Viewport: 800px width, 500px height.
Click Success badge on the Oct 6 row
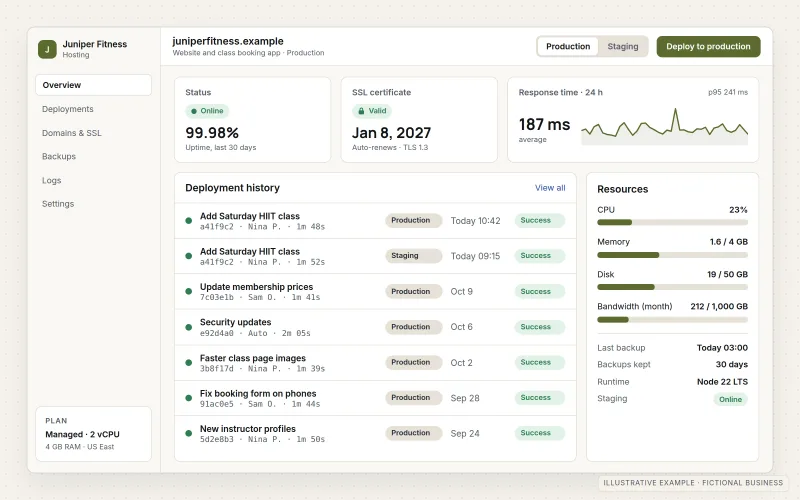tap(539, 327)
